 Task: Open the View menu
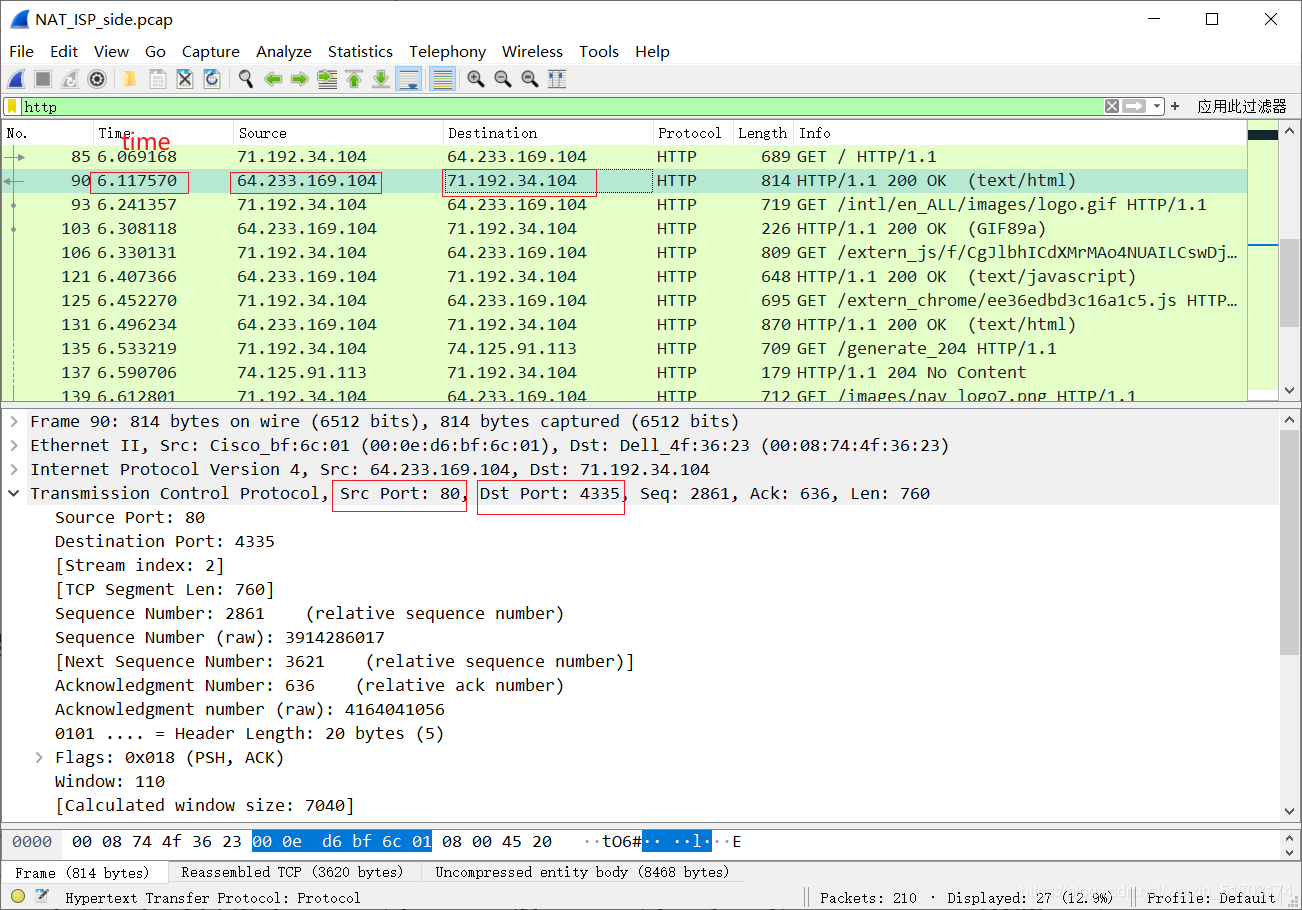point(111,51)
